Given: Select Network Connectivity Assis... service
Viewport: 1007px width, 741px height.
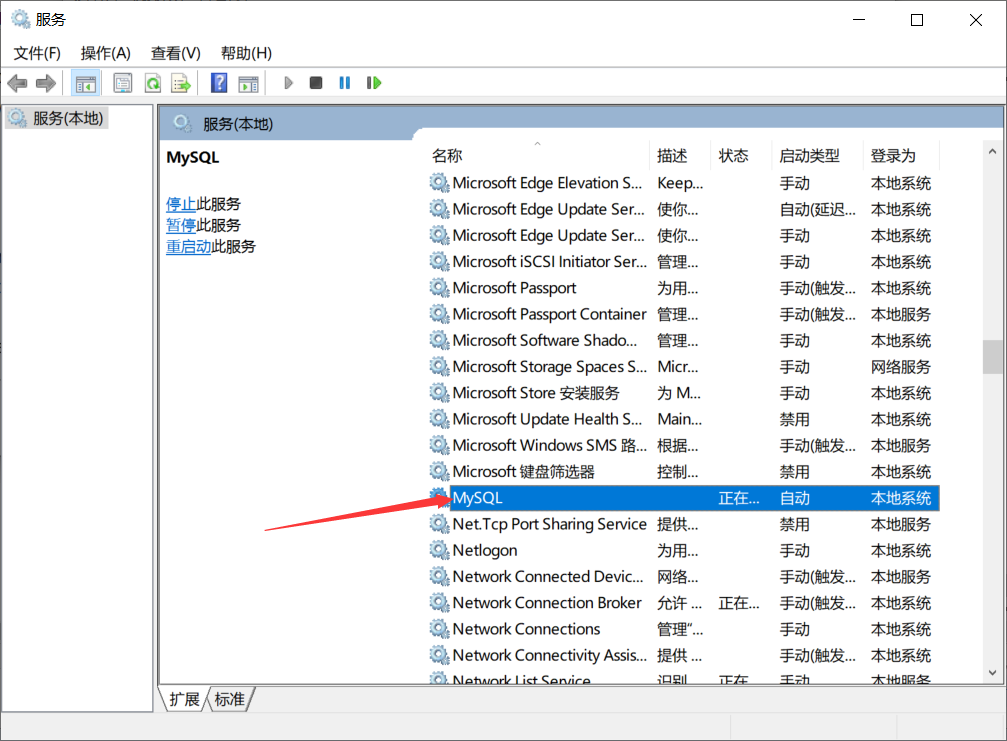Looking at the screenshot, I should pyautogui.click(x=550, y=655).
